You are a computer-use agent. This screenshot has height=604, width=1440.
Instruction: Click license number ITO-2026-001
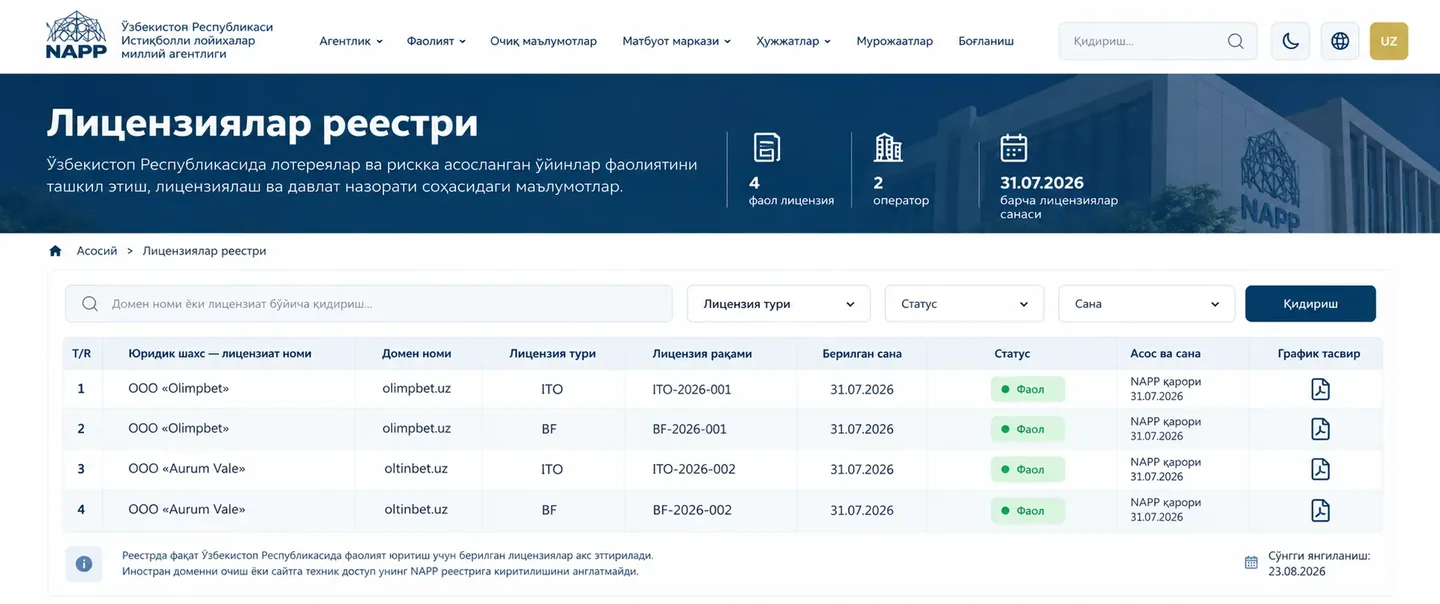[692, 389]
